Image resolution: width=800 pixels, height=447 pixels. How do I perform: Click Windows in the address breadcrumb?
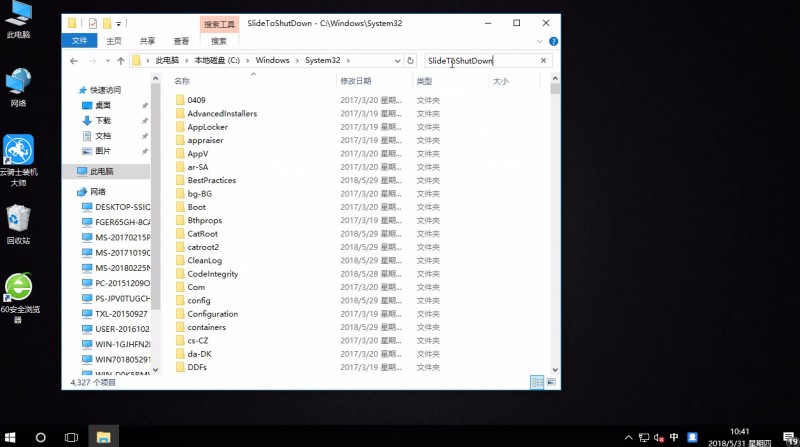272,60
